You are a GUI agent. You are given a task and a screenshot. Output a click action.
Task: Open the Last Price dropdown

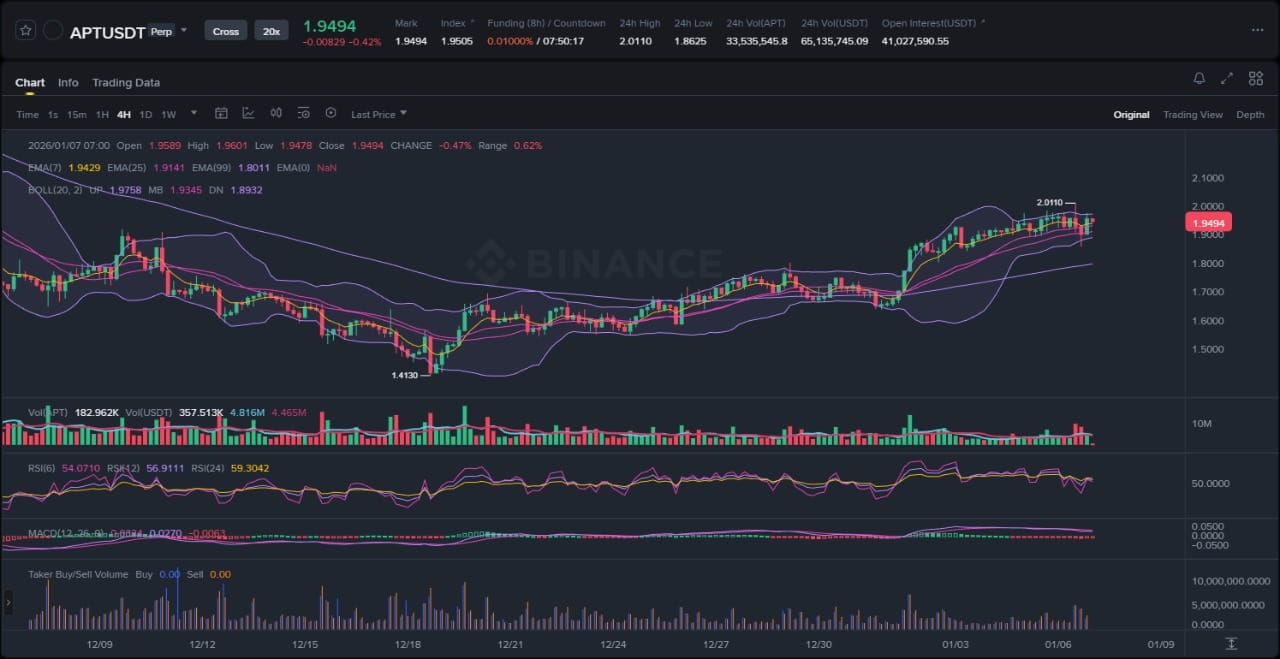[x=379, y=115]
